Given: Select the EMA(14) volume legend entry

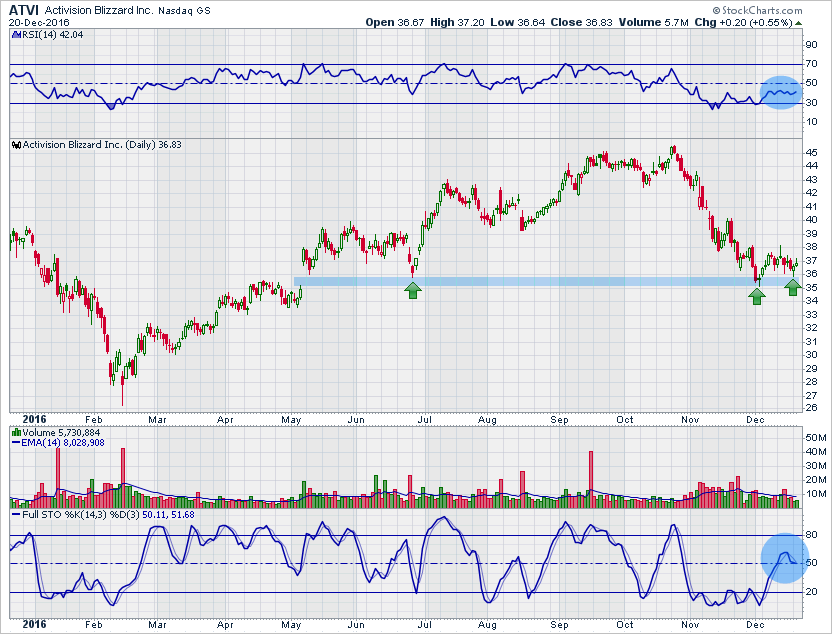Looking at the screenshot, I should [58, 443].
